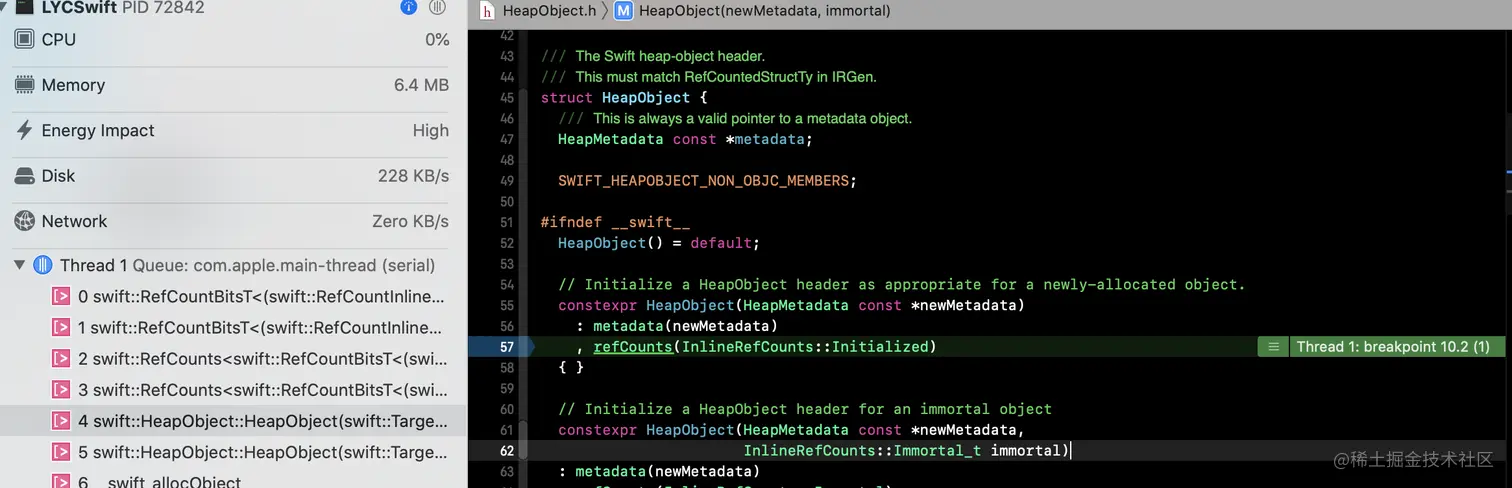Screen dimensions: 1512x488
Task: Select Thread 1 com.apple.main-thread row
Action: (x=232, y=265)
